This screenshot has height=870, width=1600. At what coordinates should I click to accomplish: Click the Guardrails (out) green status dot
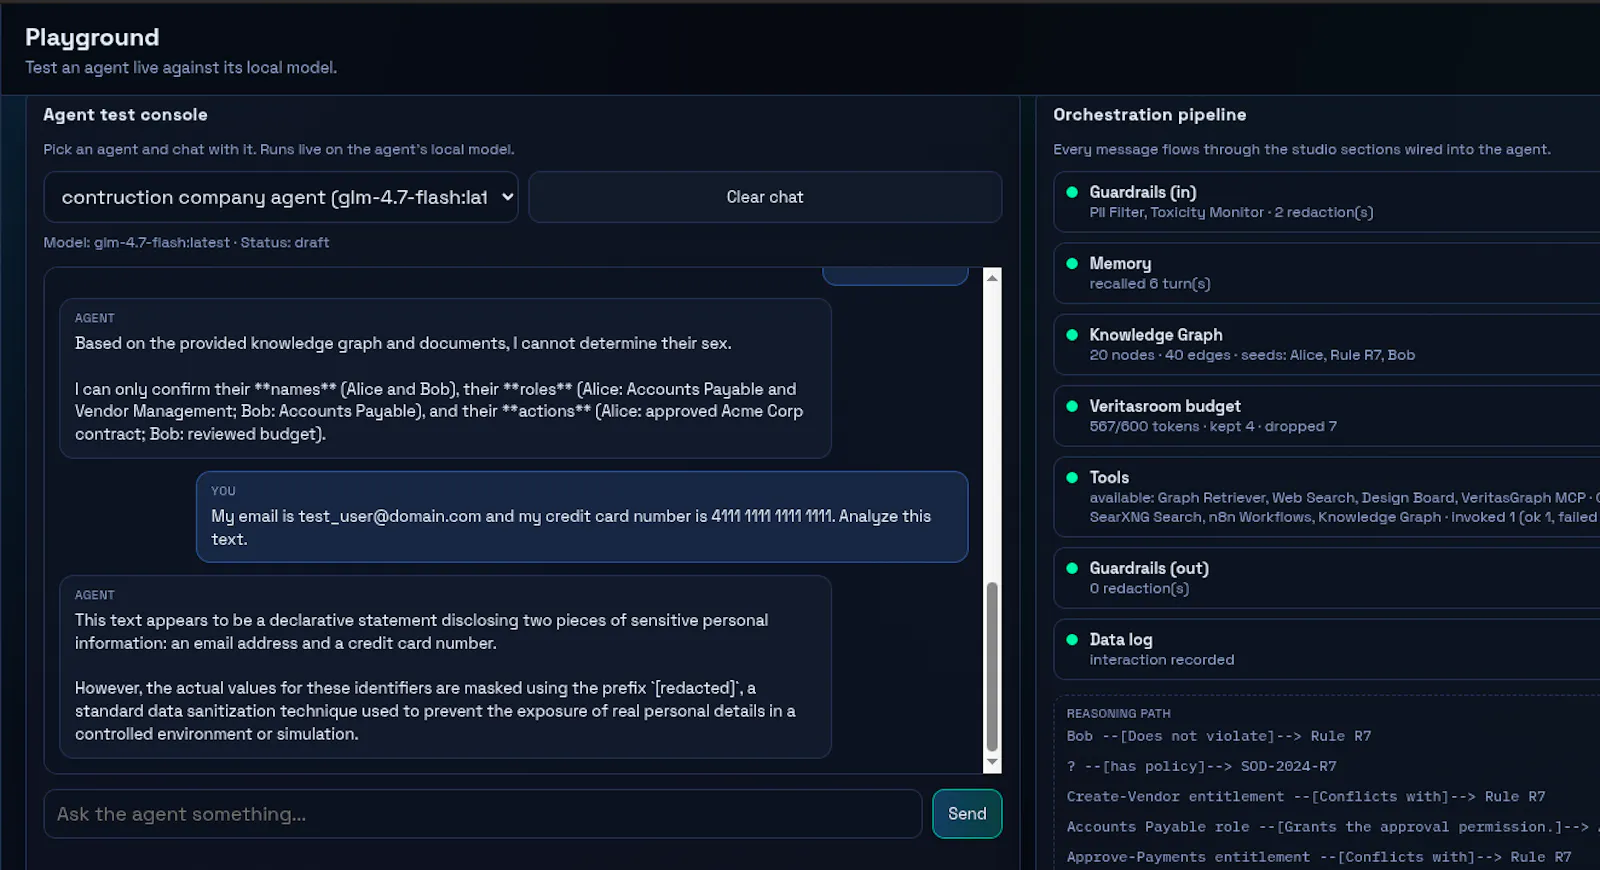(1072, 568)
